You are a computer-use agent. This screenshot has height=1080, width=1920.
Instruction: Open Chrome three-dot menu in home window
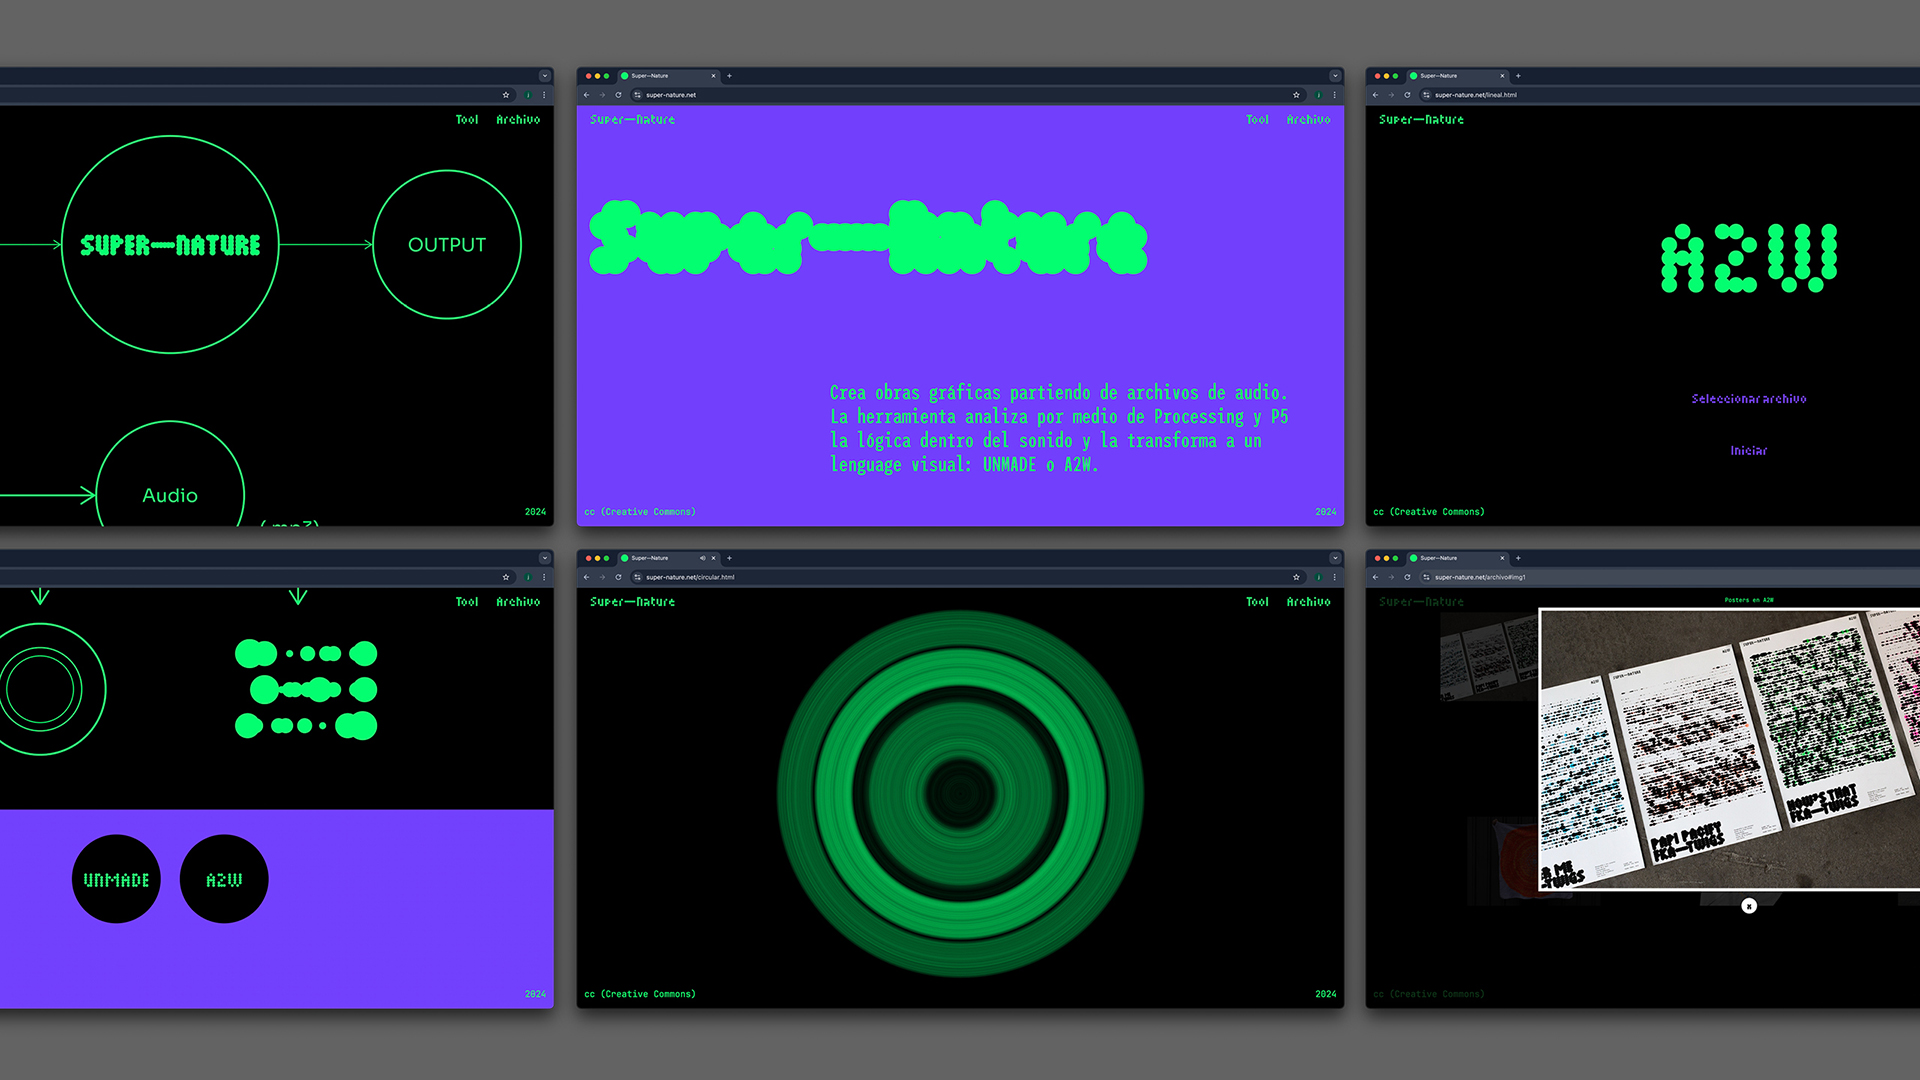tap(1334, 95)
